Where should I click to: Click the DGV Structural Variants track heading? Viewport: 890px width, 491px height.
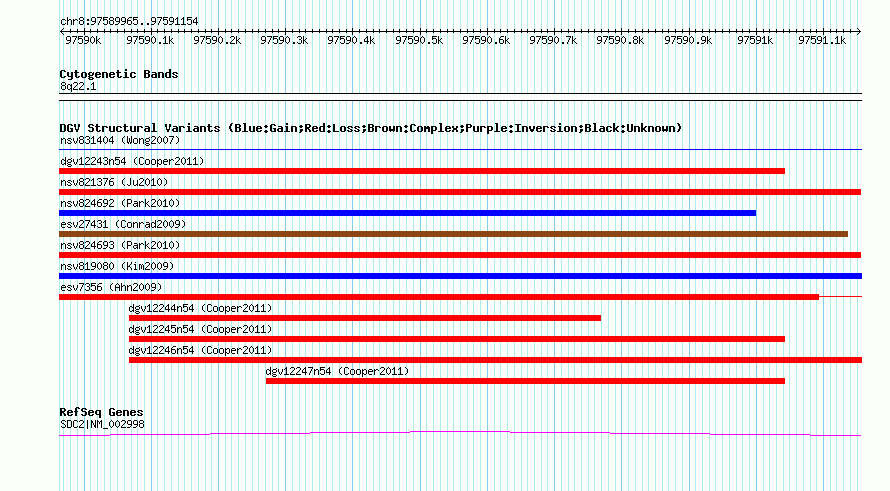370,128
